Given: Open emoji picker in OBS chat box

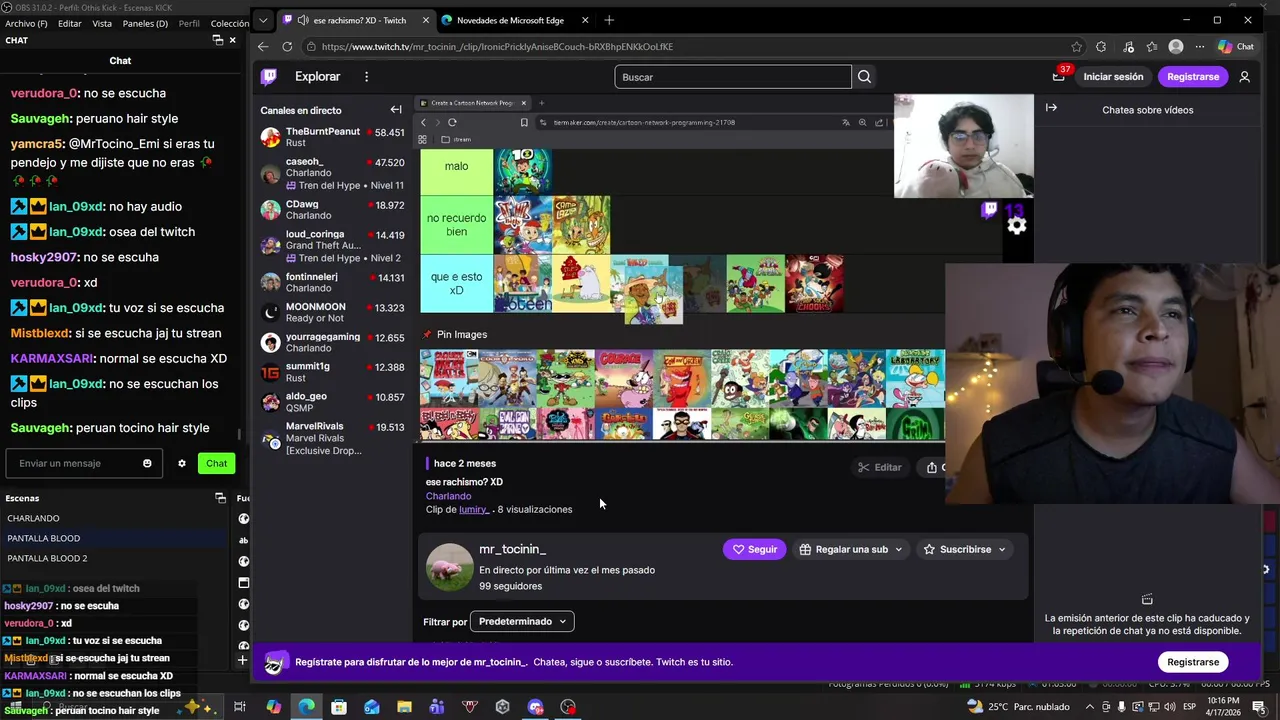Looking at the screenshot, I should pos(147,463).
